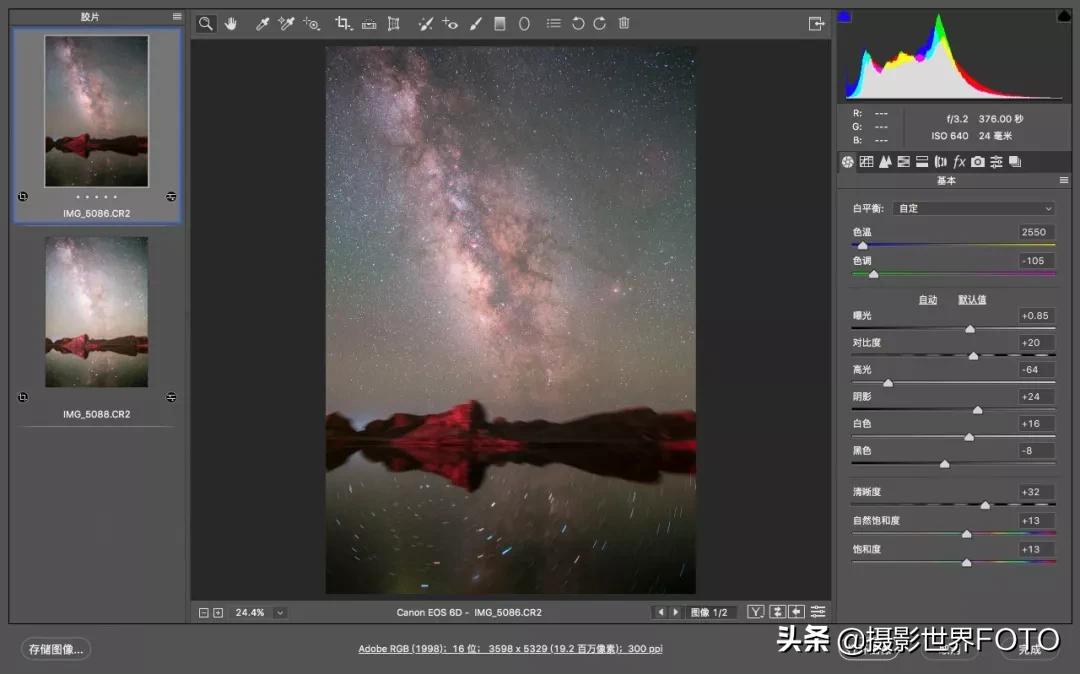Open the fx Effects panel
The width and height of the screenshot is (1080, 674).
point(959,161)
